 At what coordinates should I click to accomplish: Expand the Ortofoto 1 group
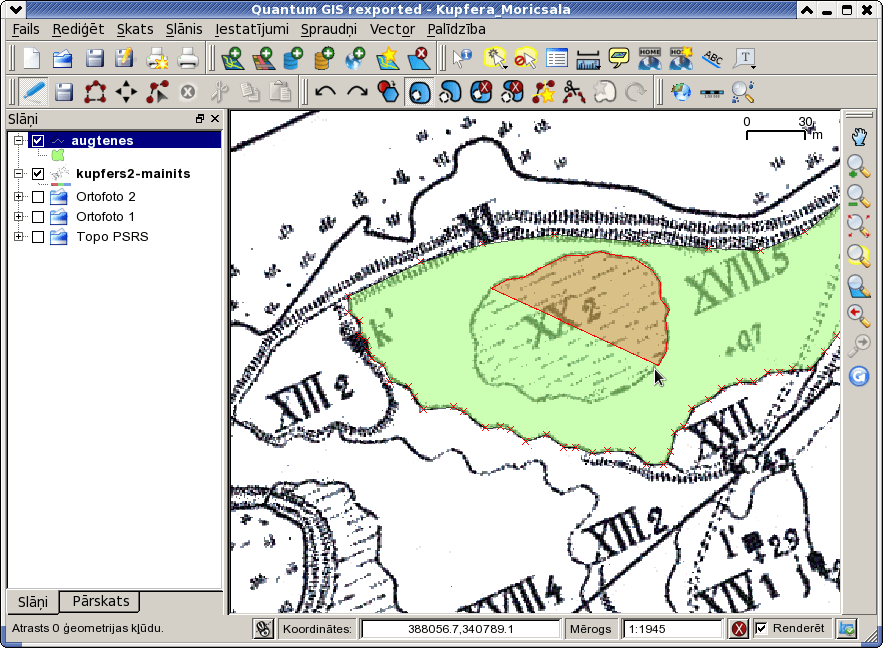click(19, 216)
